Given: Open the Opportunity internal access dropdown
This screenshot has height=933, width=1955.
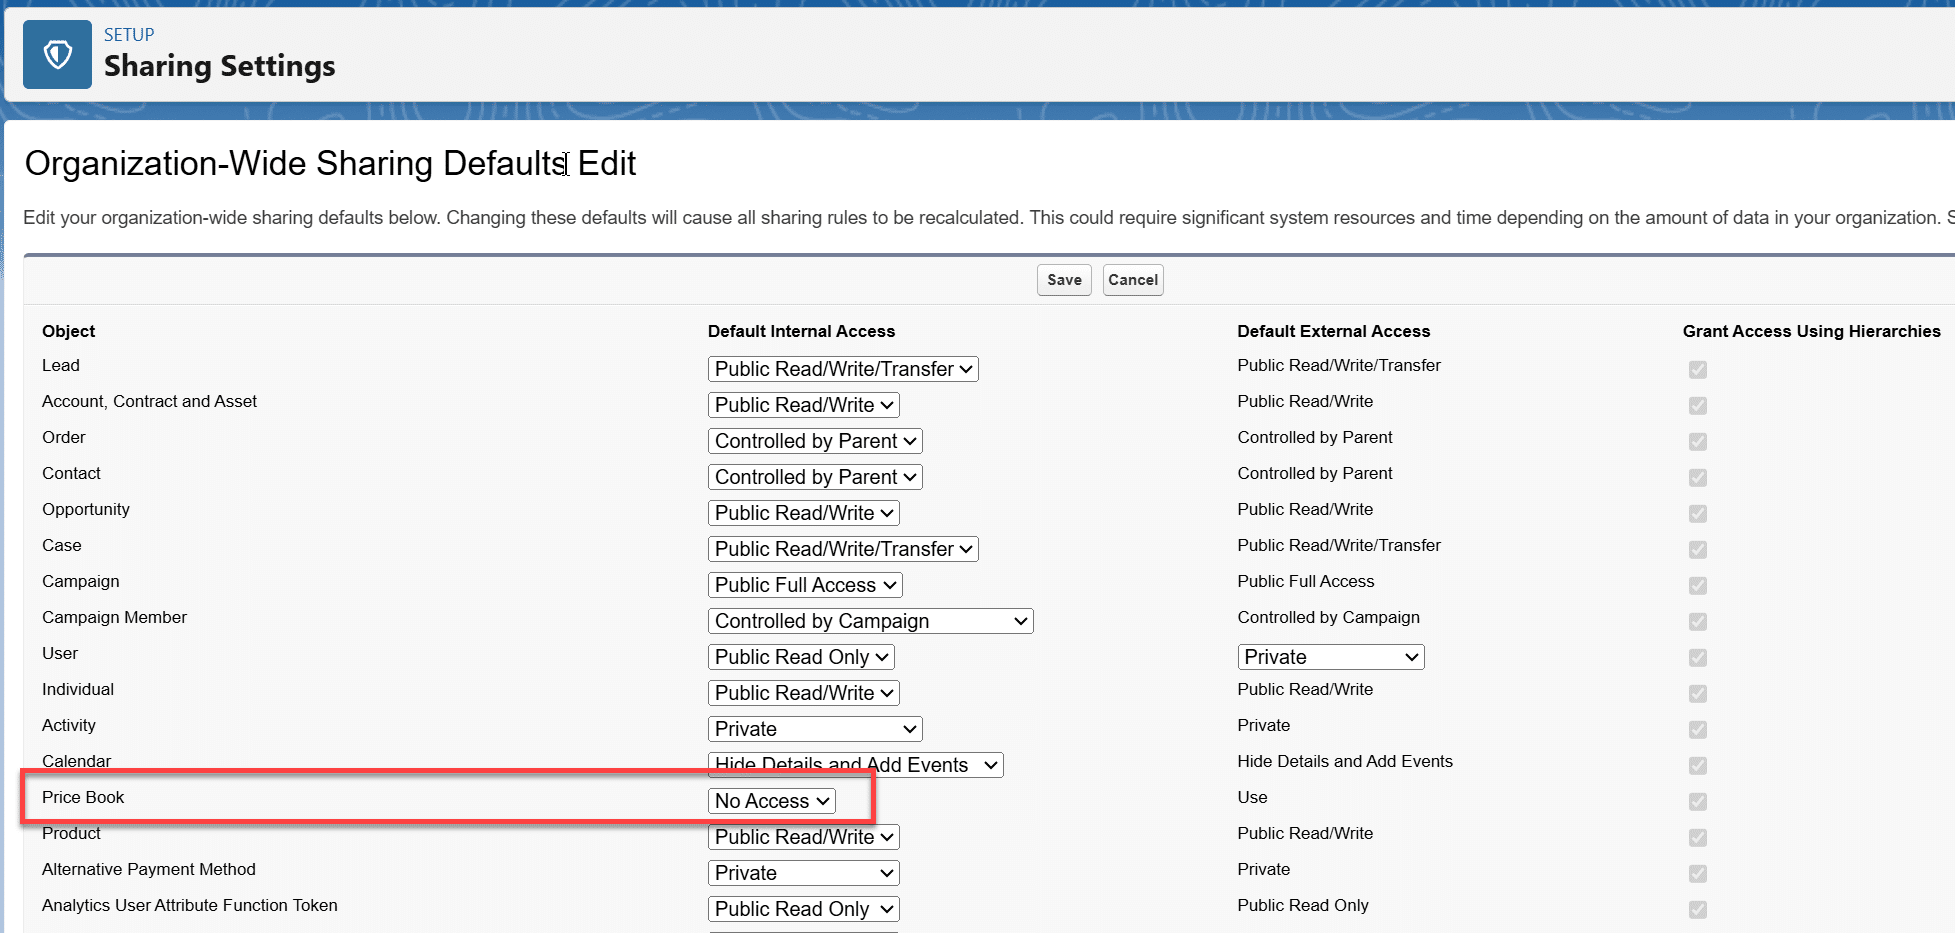Looking at the screenshot, I should (803, 513).
